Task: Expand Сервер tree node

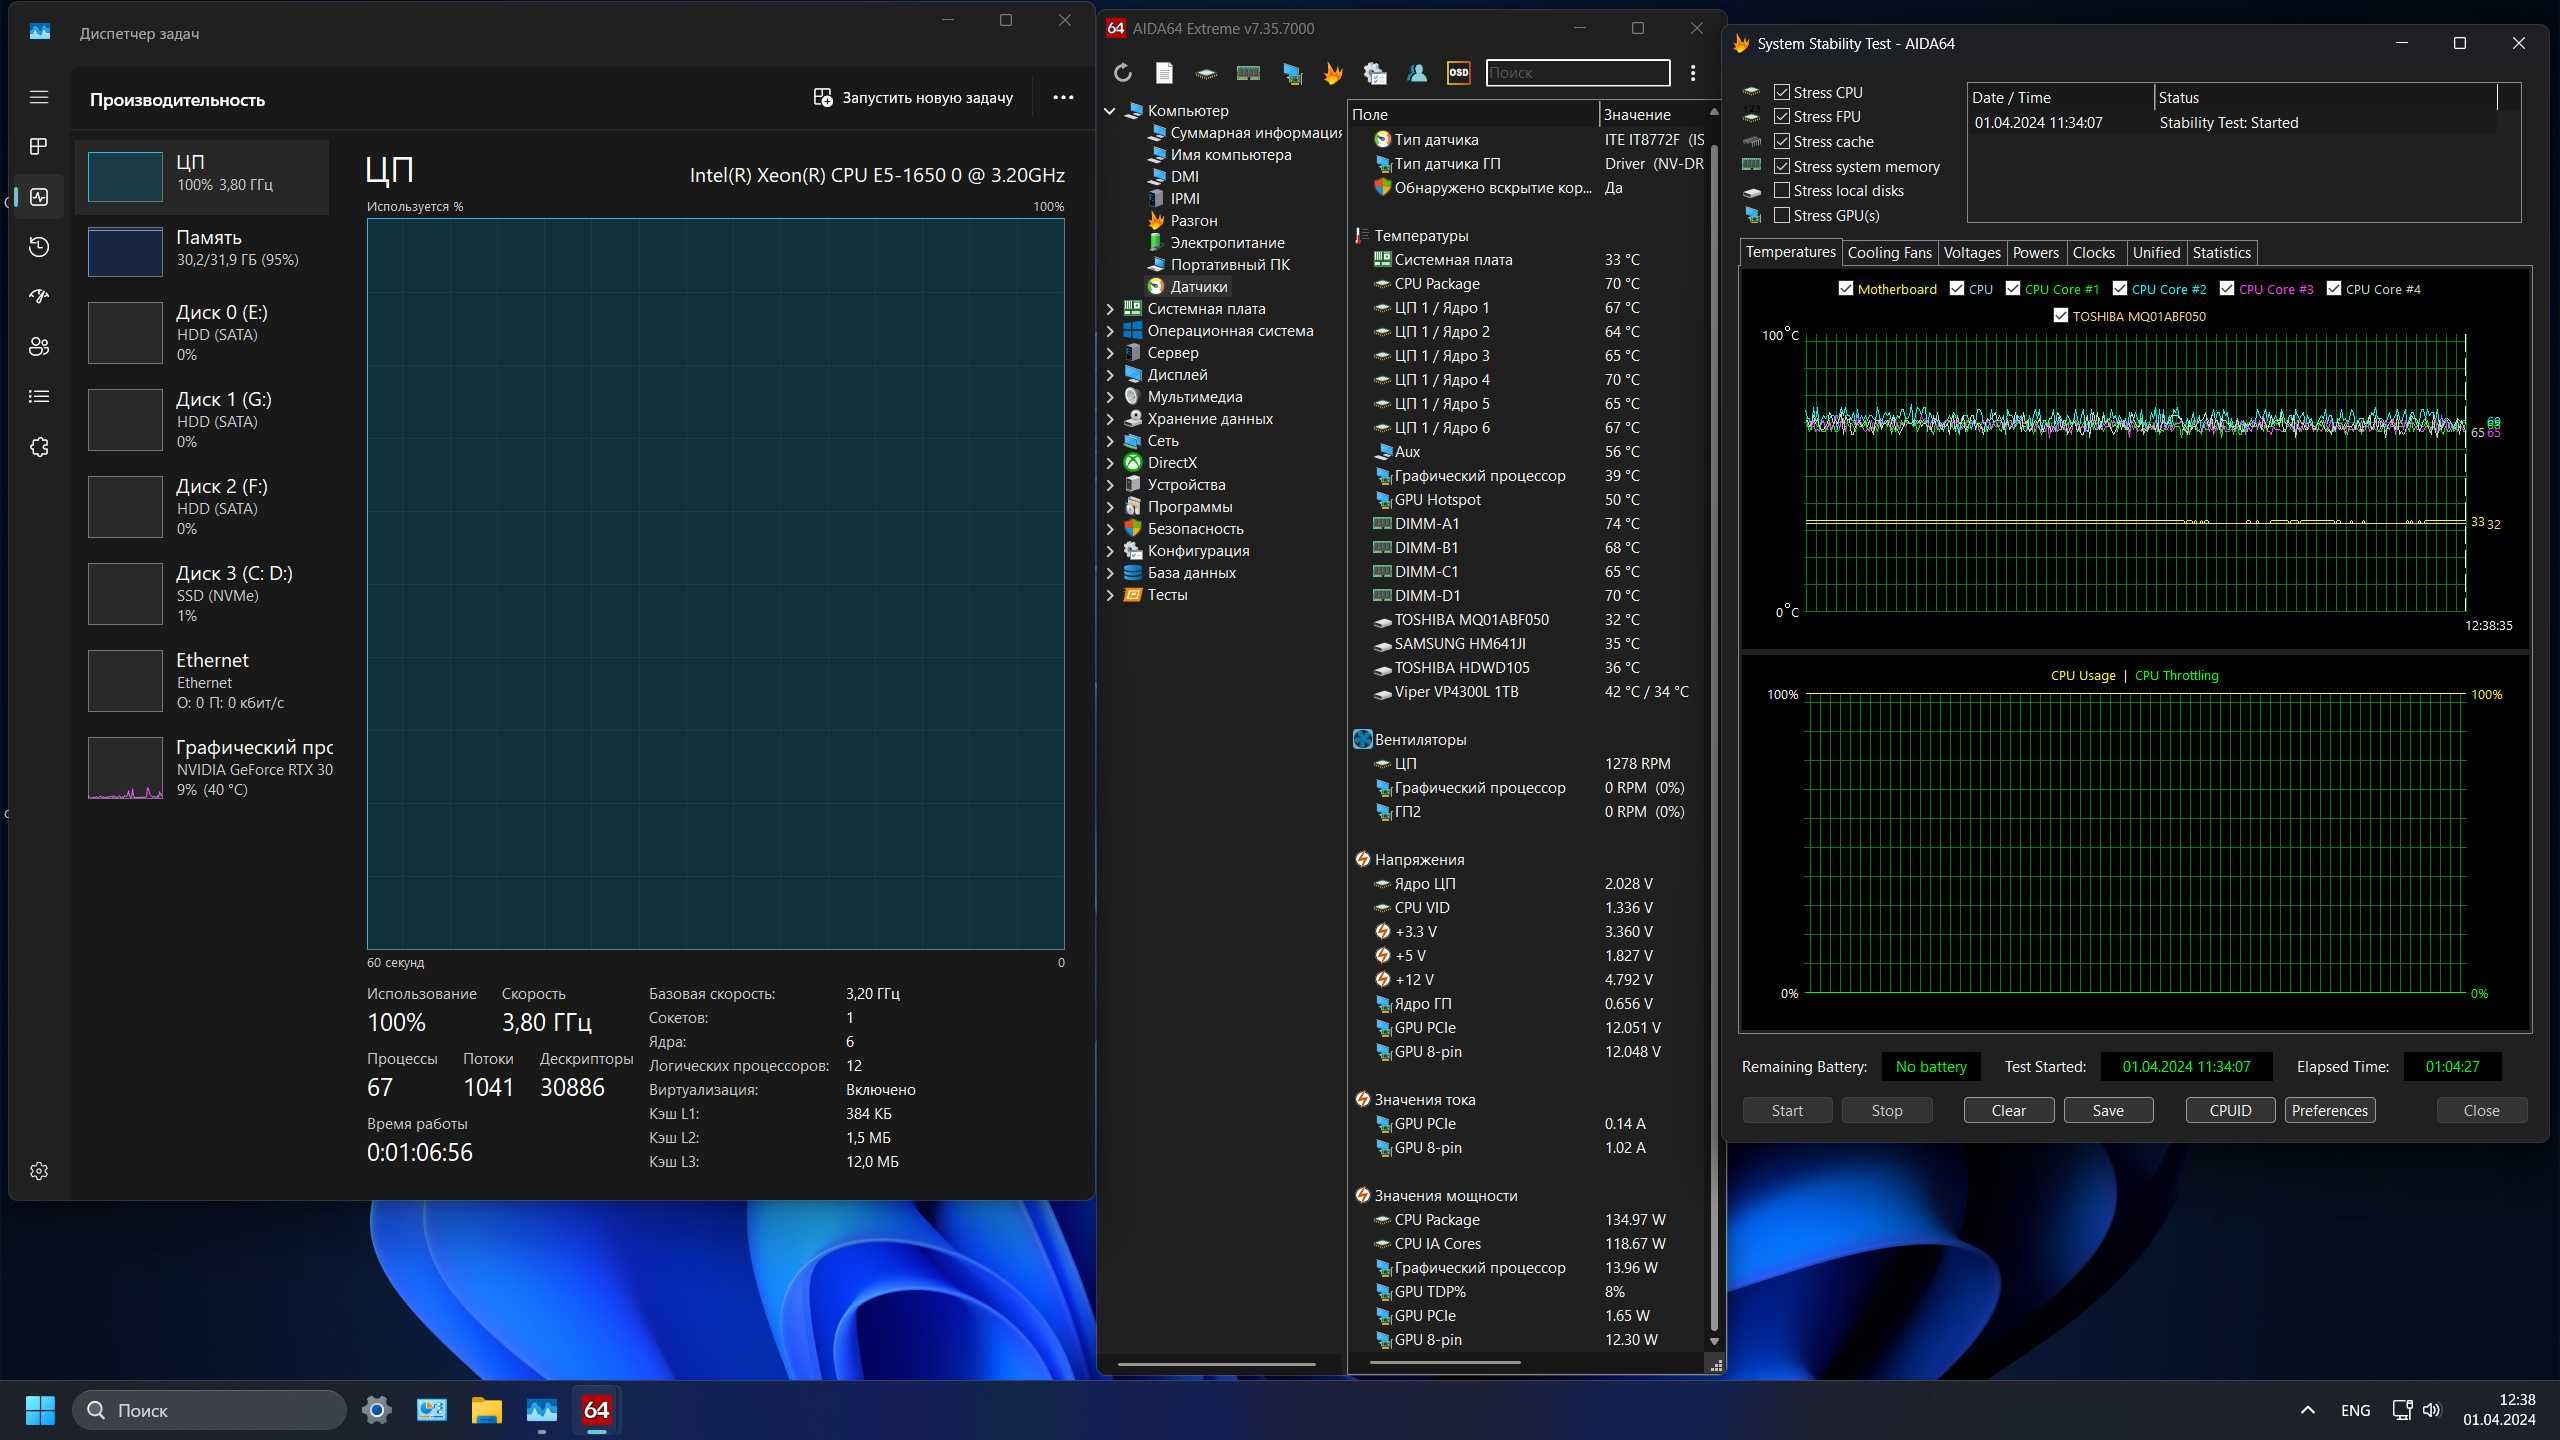Action: [x=1110, y=353]
